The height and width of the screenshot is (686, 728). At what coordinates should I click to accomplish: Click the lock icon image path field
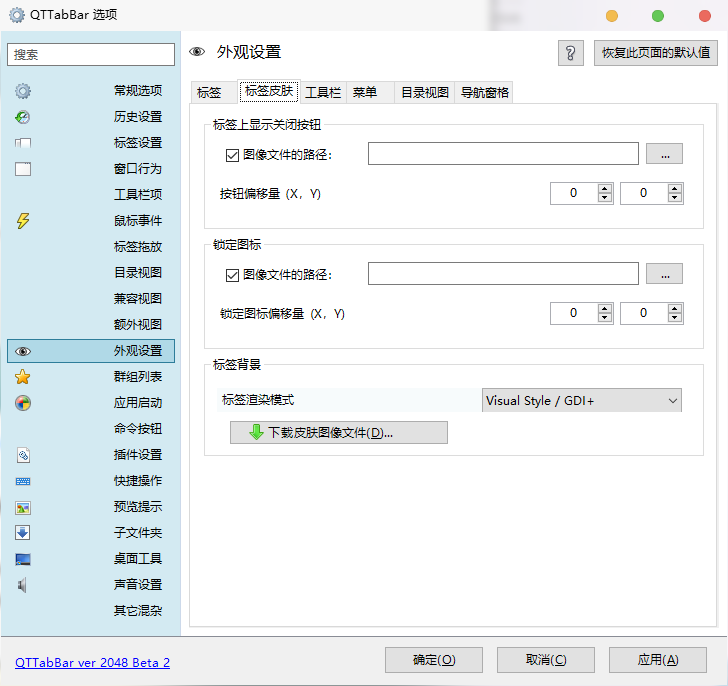(x=503, y=273)
